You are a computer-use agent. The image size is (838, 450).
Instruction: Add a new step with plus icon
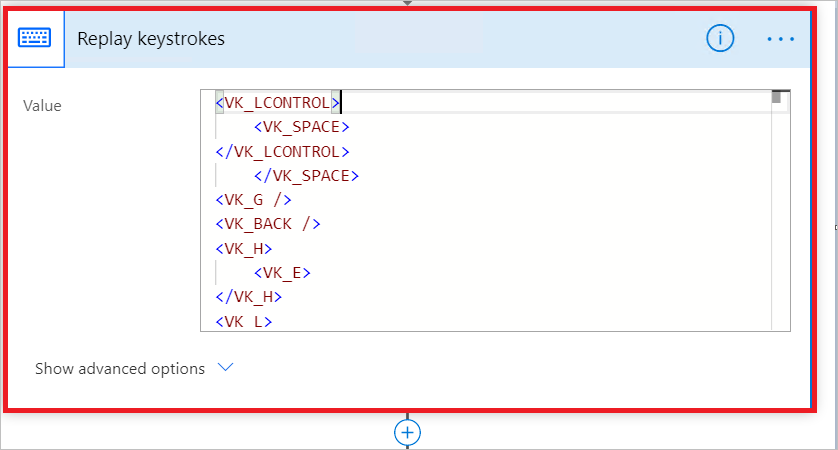point(407,432)
